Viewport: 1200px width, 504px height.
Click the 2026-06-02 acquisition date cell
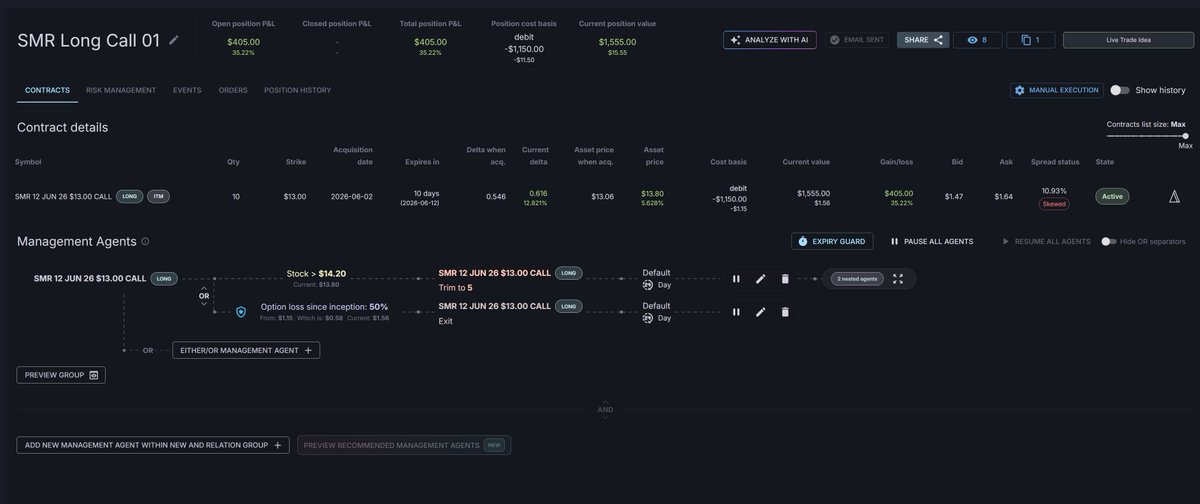(352, 197)
